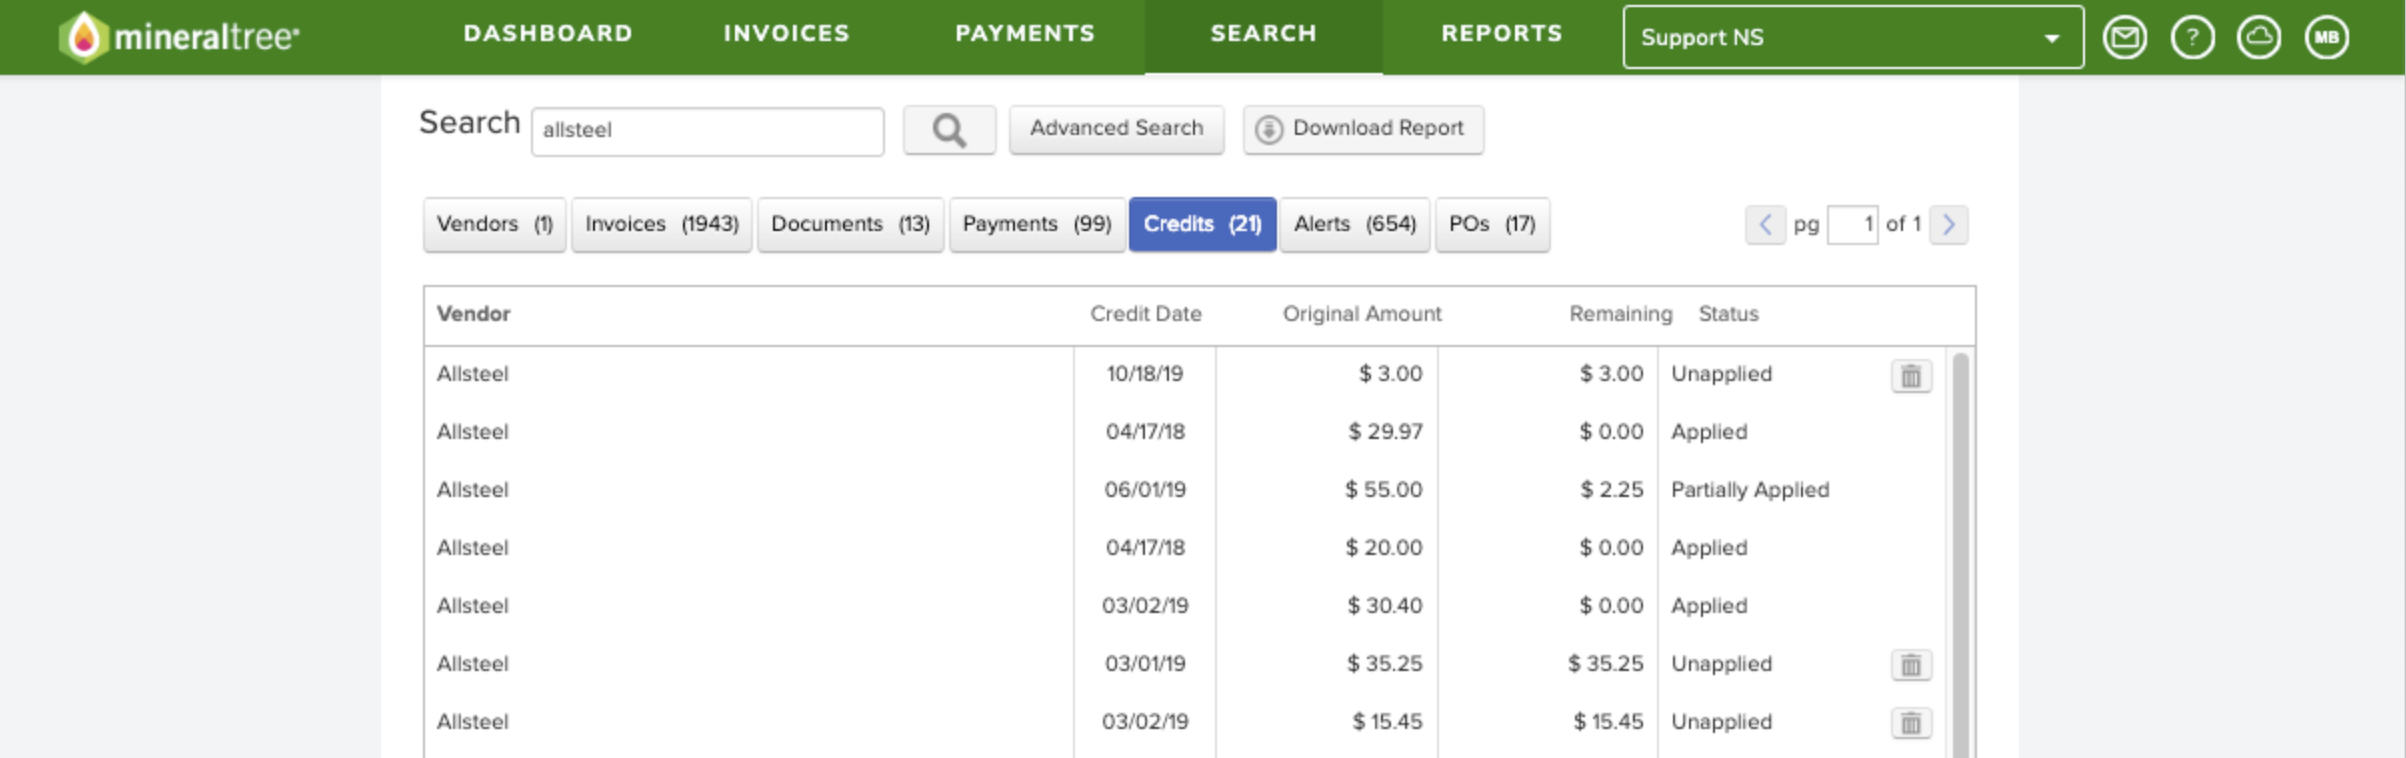
Task: Click the cloud sync icon
Action: (2259, 38)
